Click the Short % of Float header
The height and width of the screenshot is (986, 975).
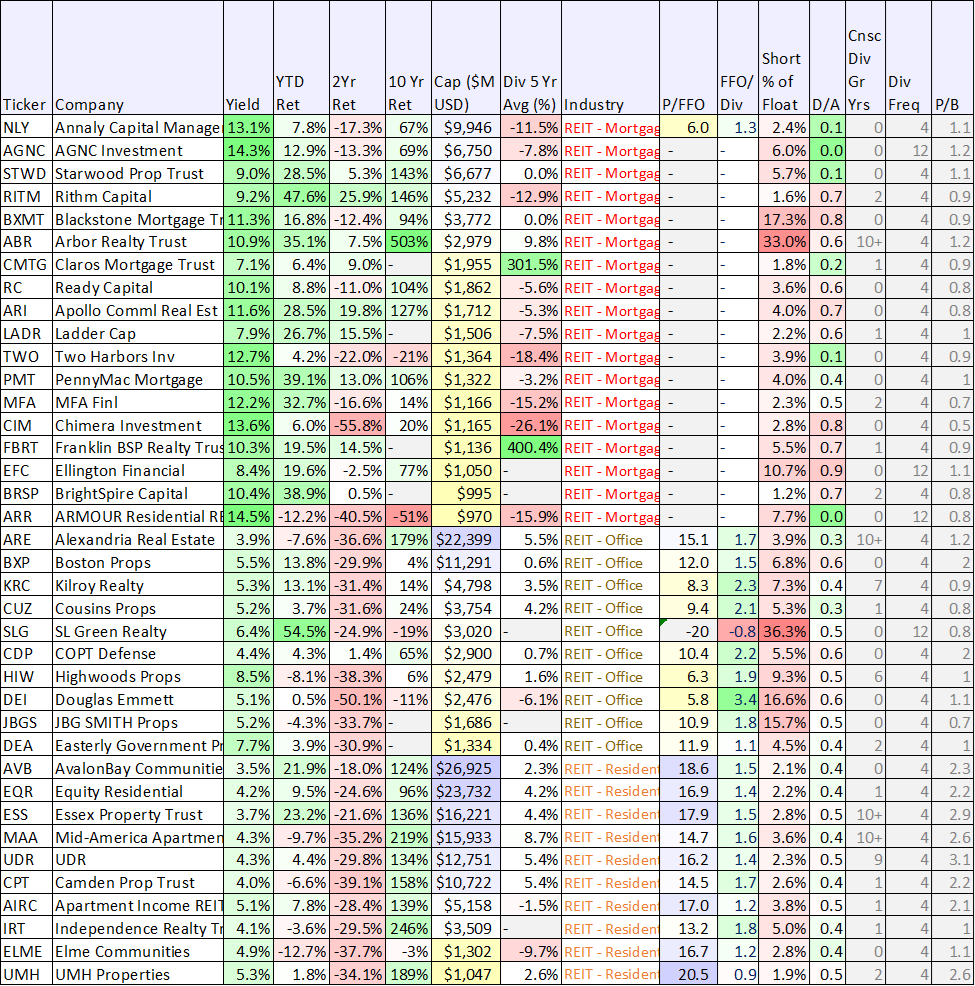pyautogui.click(x=784, y=58)
